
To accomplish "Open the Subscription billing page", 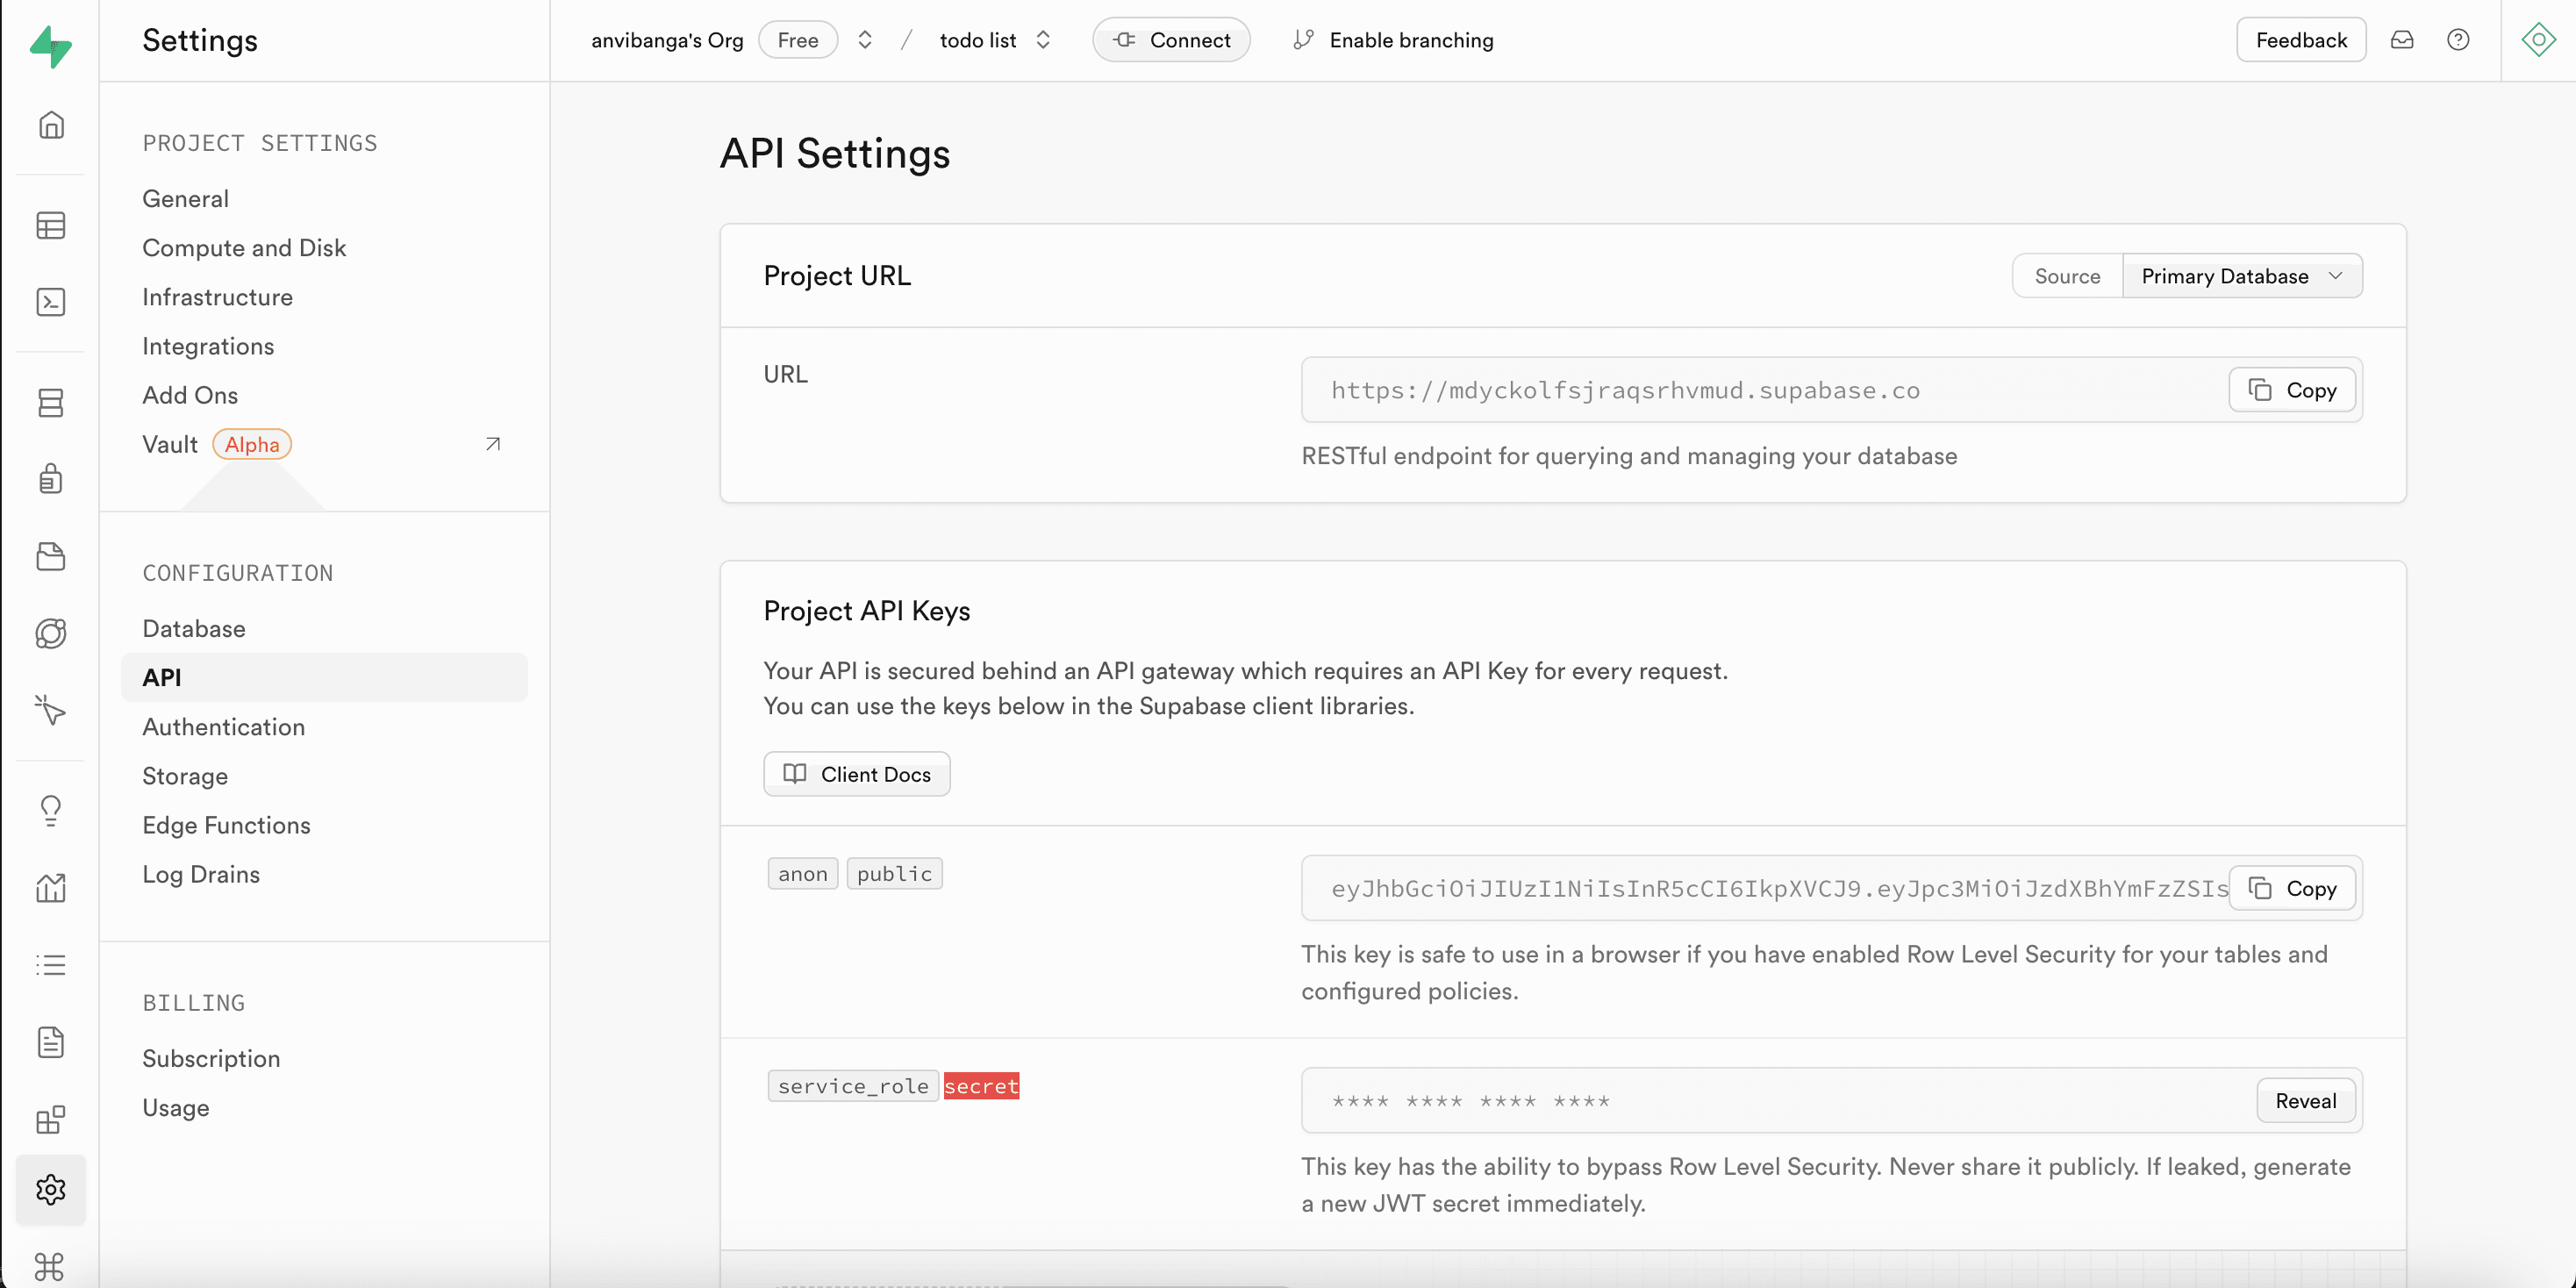I will (x=211, y=1058).
